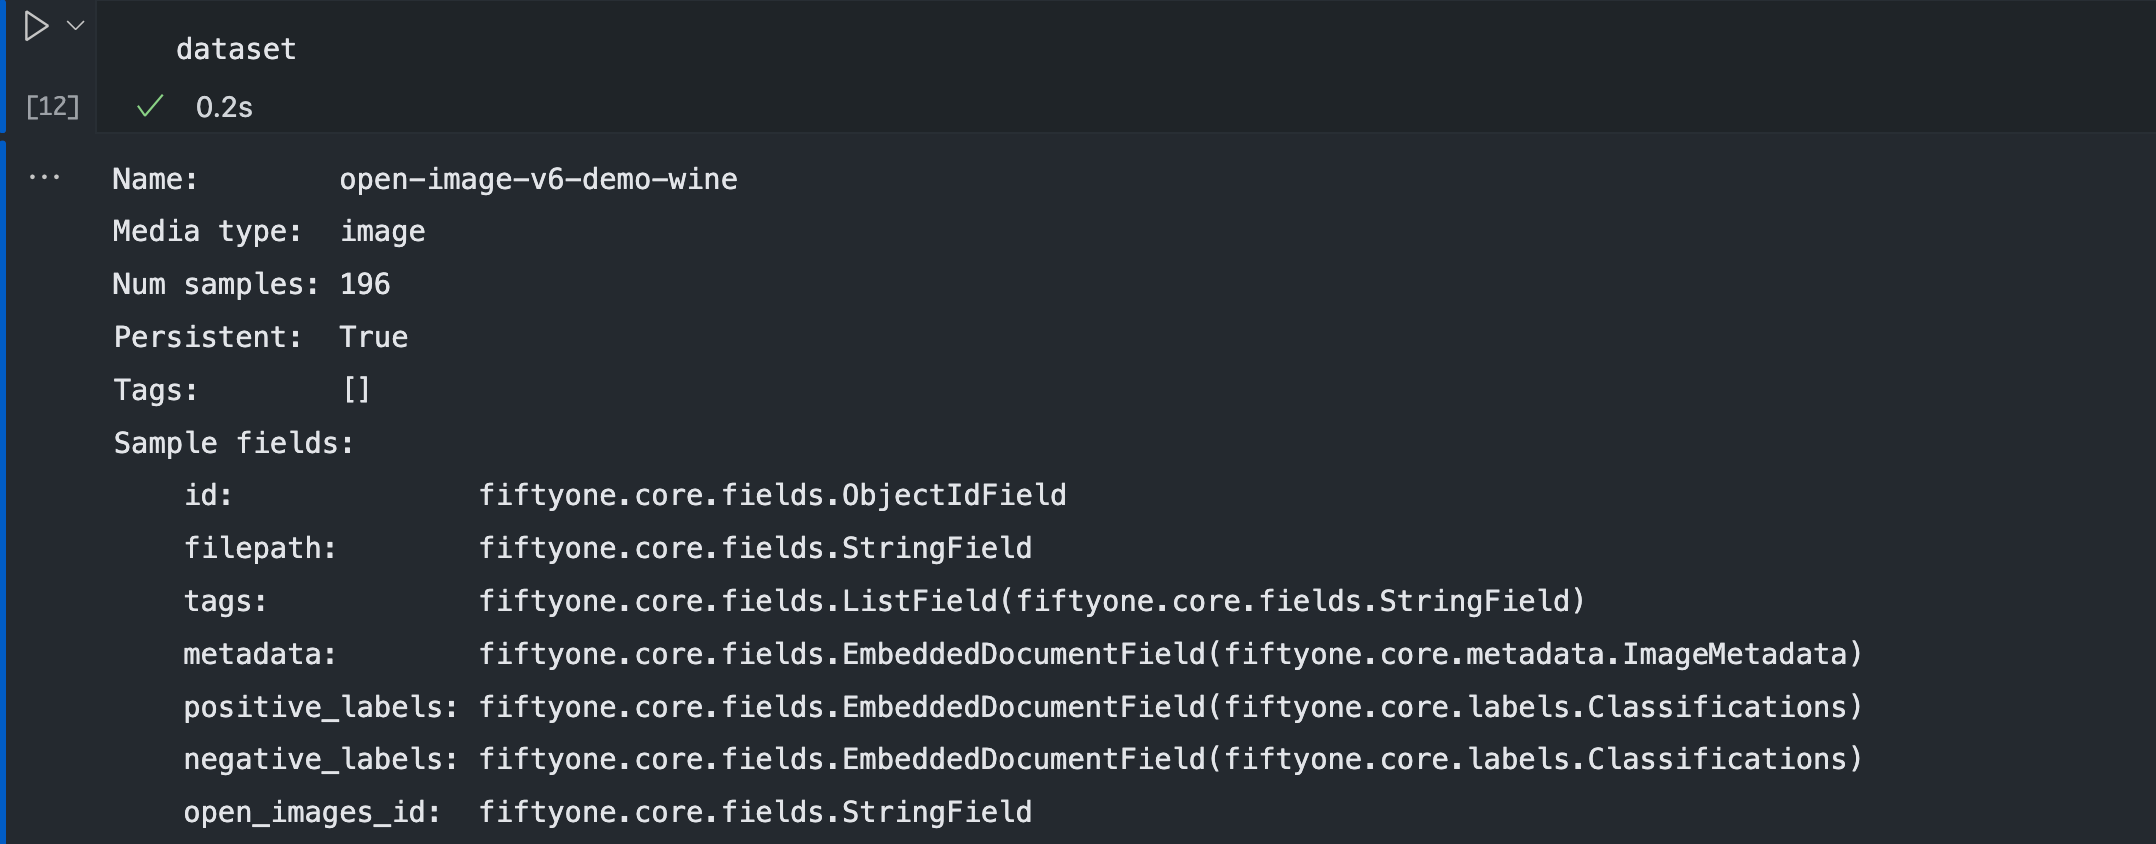This screenshot has width=2156, height=844.
Task: Click ImageMetadata in the metadata row
Action: [1734, 654]
